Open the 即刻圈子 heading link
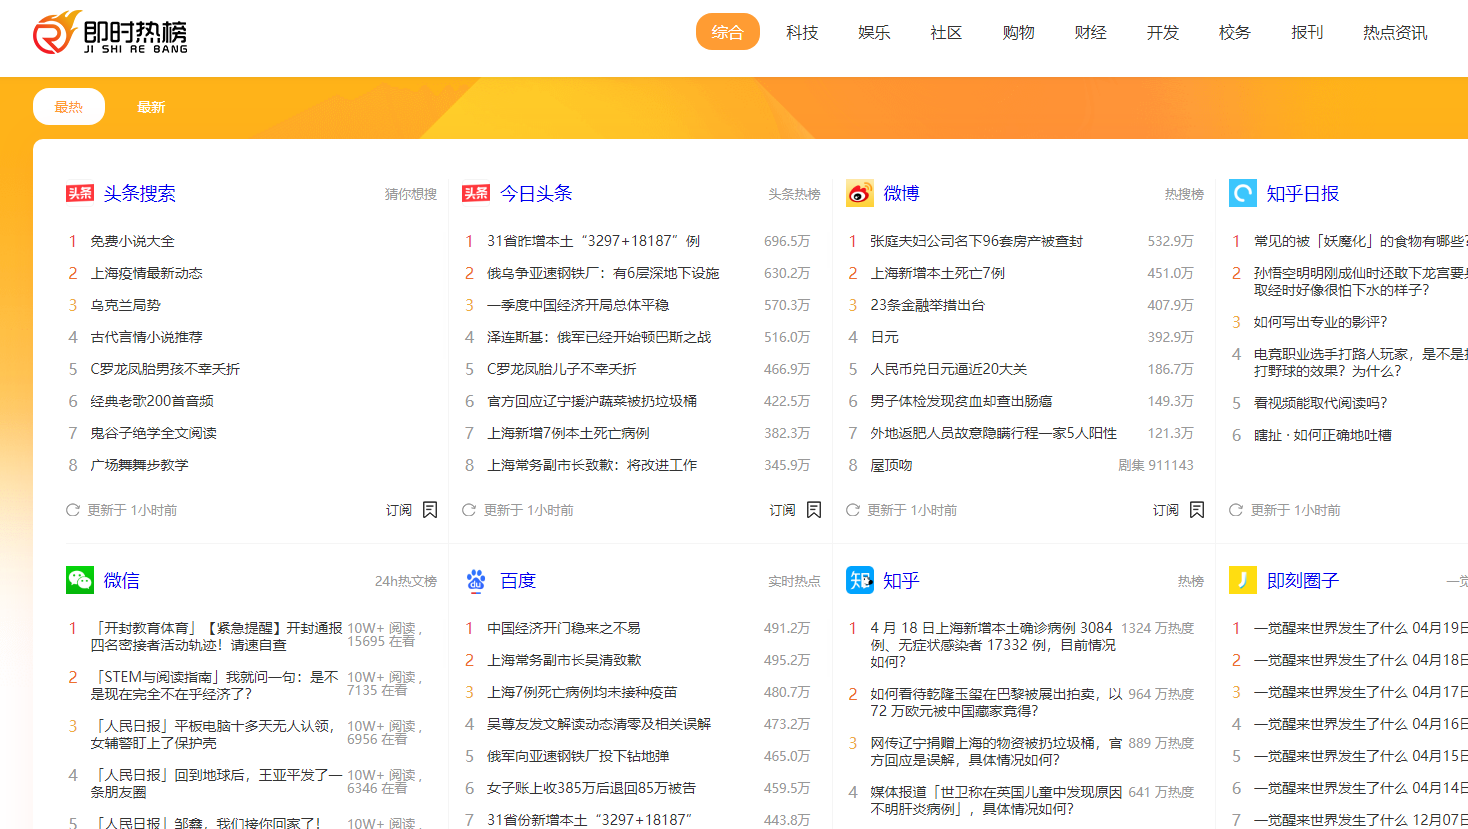1468x829 pixels. pos(1303,580)
